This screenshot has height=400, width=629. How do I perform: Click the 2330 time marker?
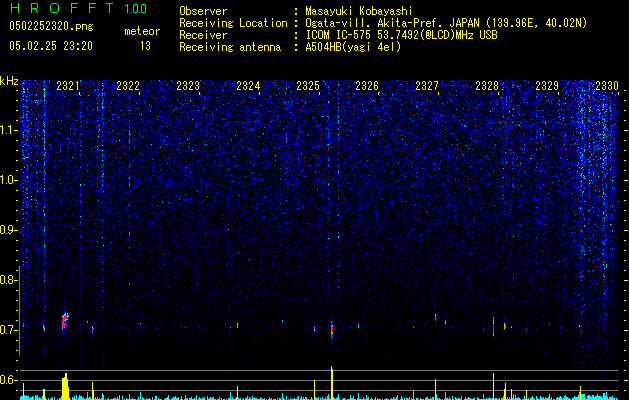pos(607,85)
